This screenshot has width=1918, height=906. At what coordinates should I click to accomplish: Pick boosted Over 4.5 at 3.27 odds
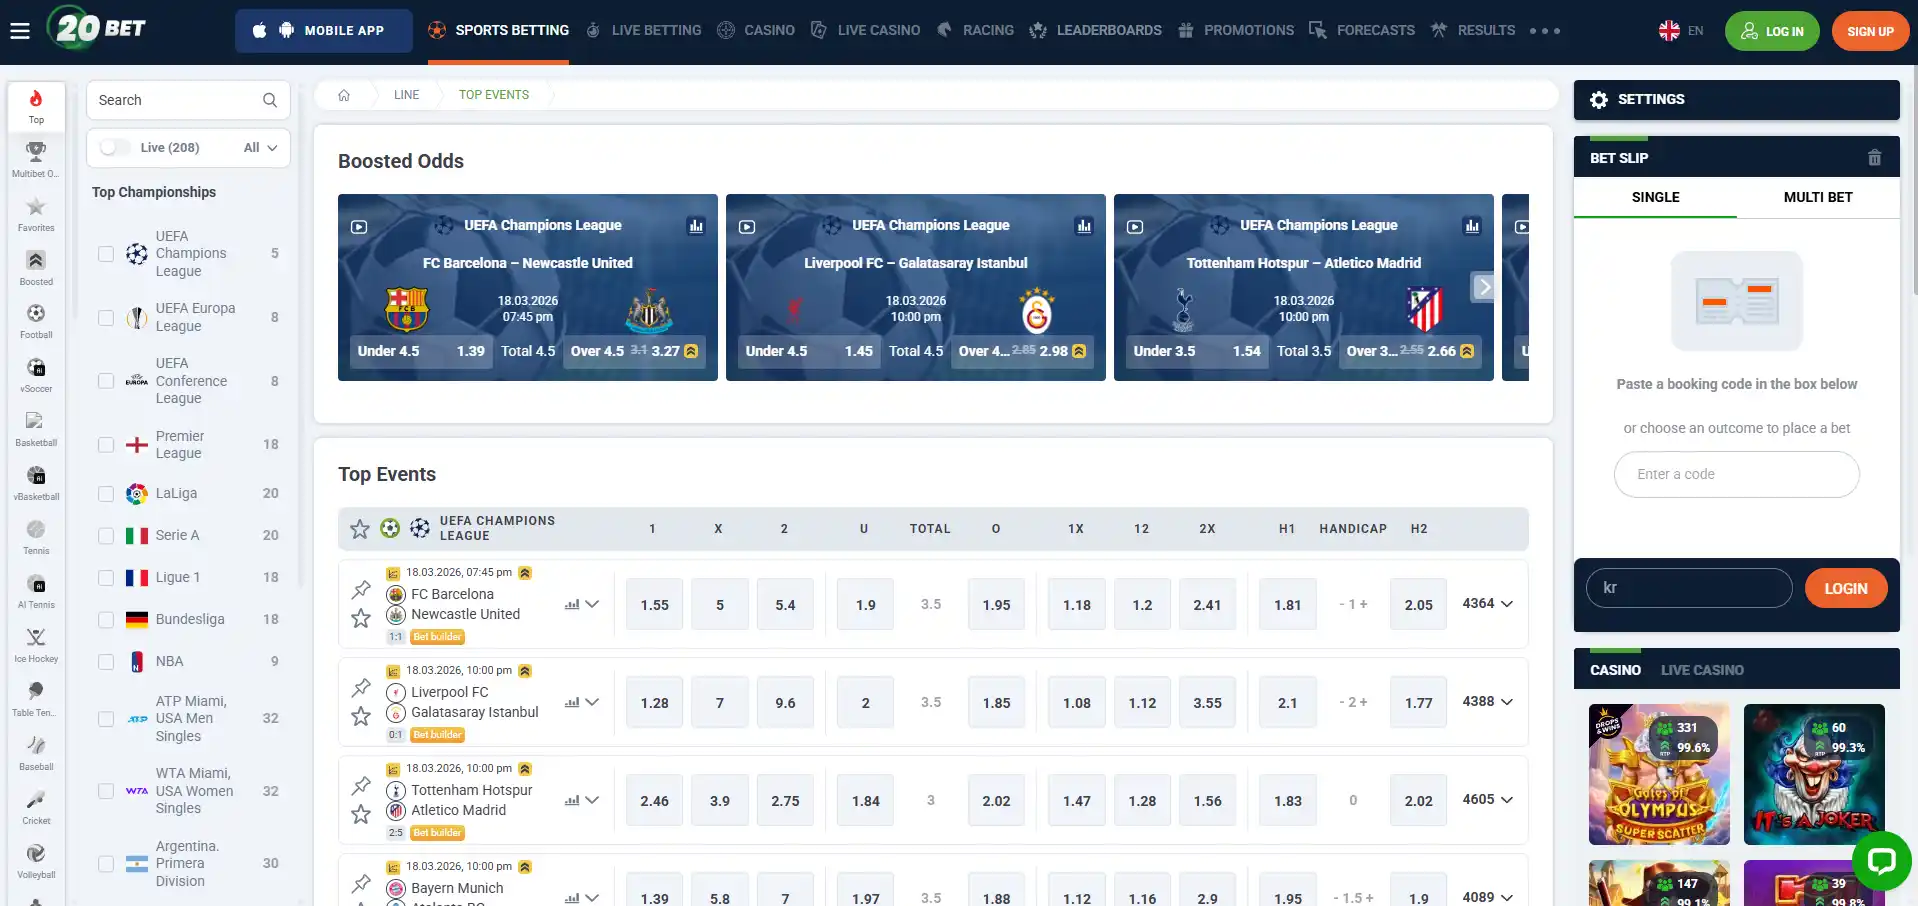pyautogui.click(x=634, y=352)
